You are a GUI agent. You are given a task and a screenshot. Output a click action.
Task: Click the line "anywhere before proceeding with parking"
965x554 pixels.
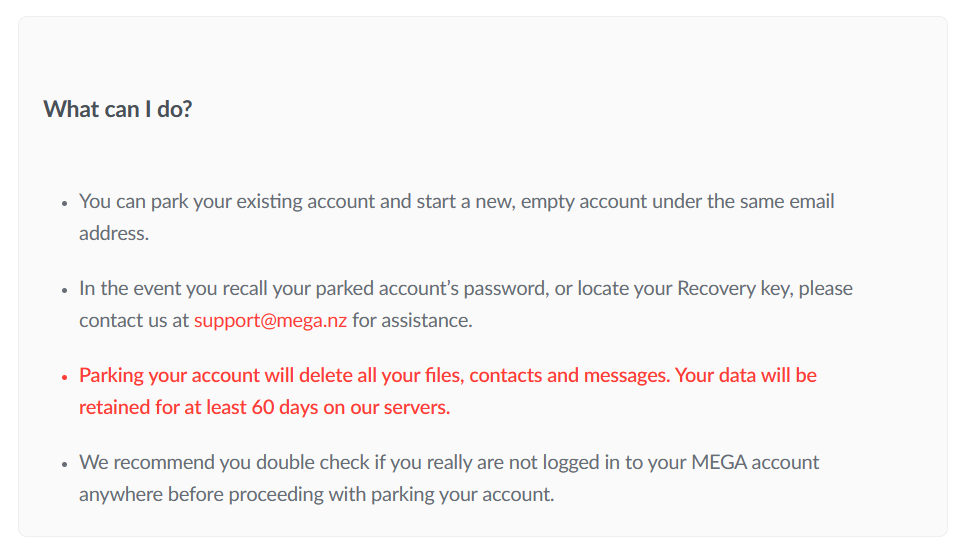[316, 495]
